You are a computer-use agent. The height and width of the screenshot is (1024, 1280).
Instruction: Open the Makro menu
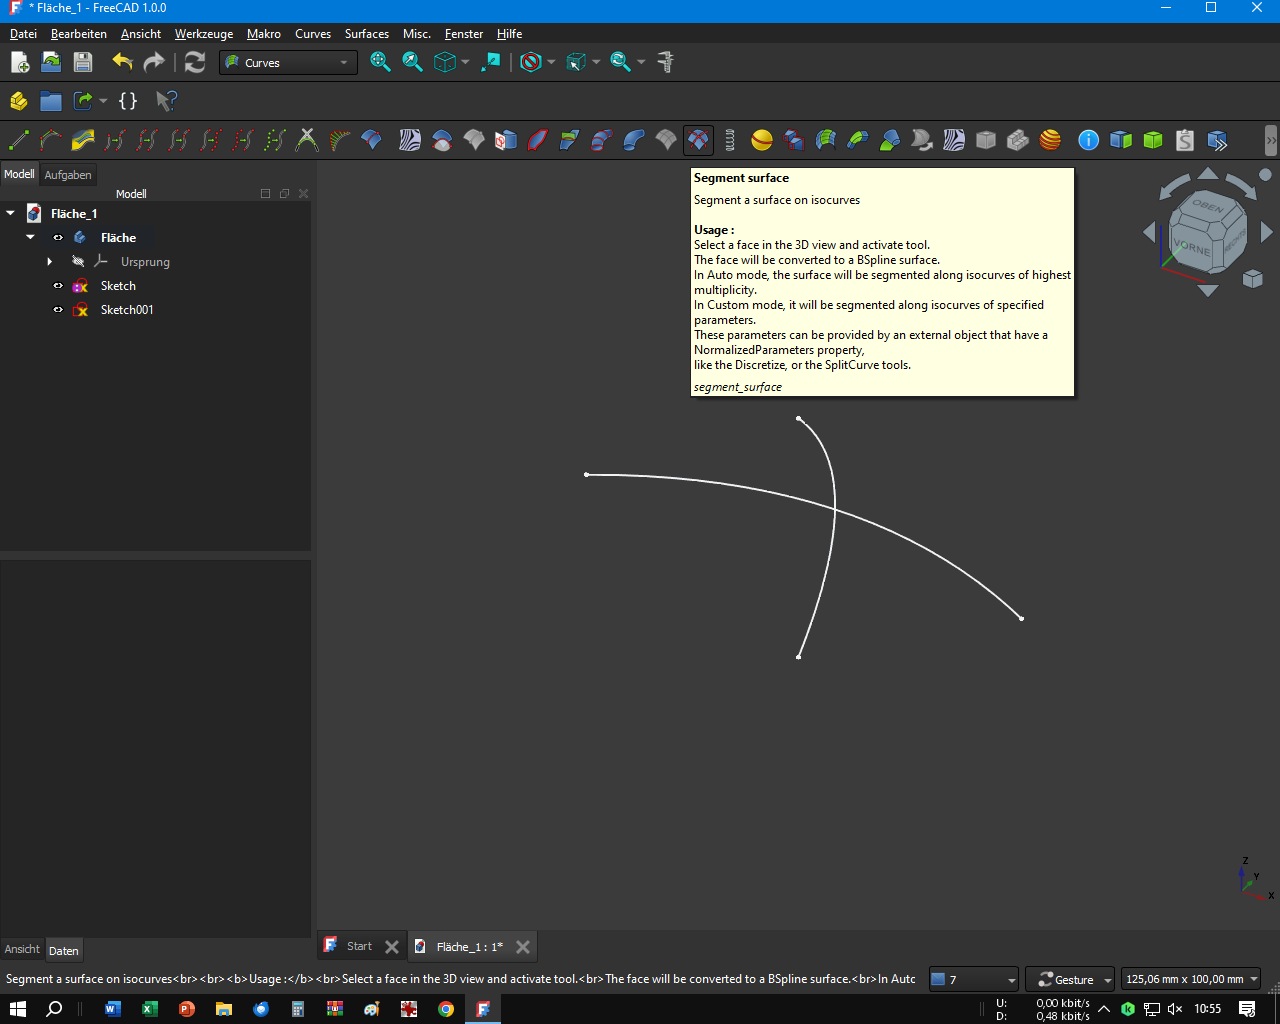coord(264,33)
